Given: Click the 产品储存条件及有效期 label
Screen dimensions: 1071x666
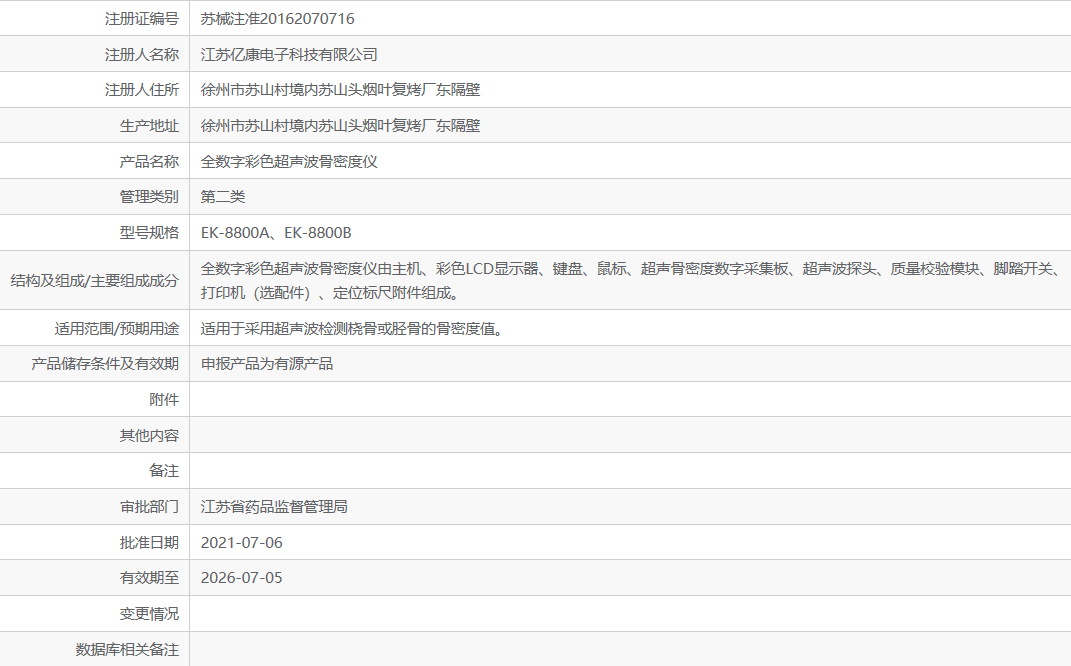Looking at the screenshot, I should (105, 363).
